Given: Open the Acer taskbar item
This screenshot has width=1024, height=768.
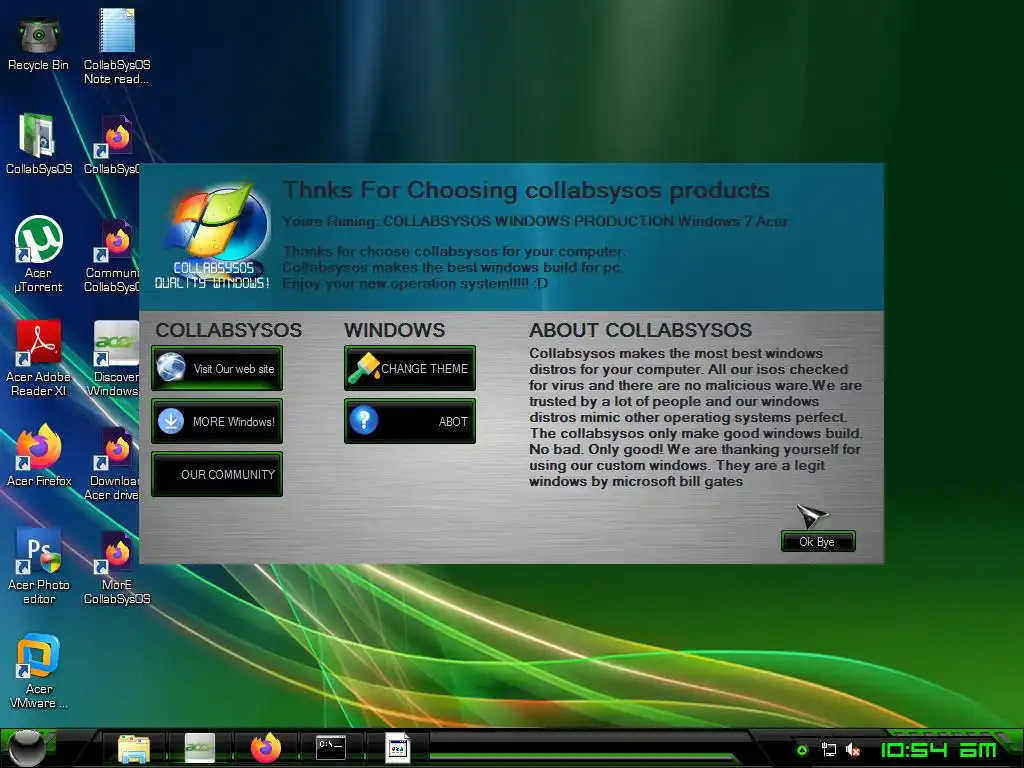Looking at the screenshot, I should tap(199, 748).
